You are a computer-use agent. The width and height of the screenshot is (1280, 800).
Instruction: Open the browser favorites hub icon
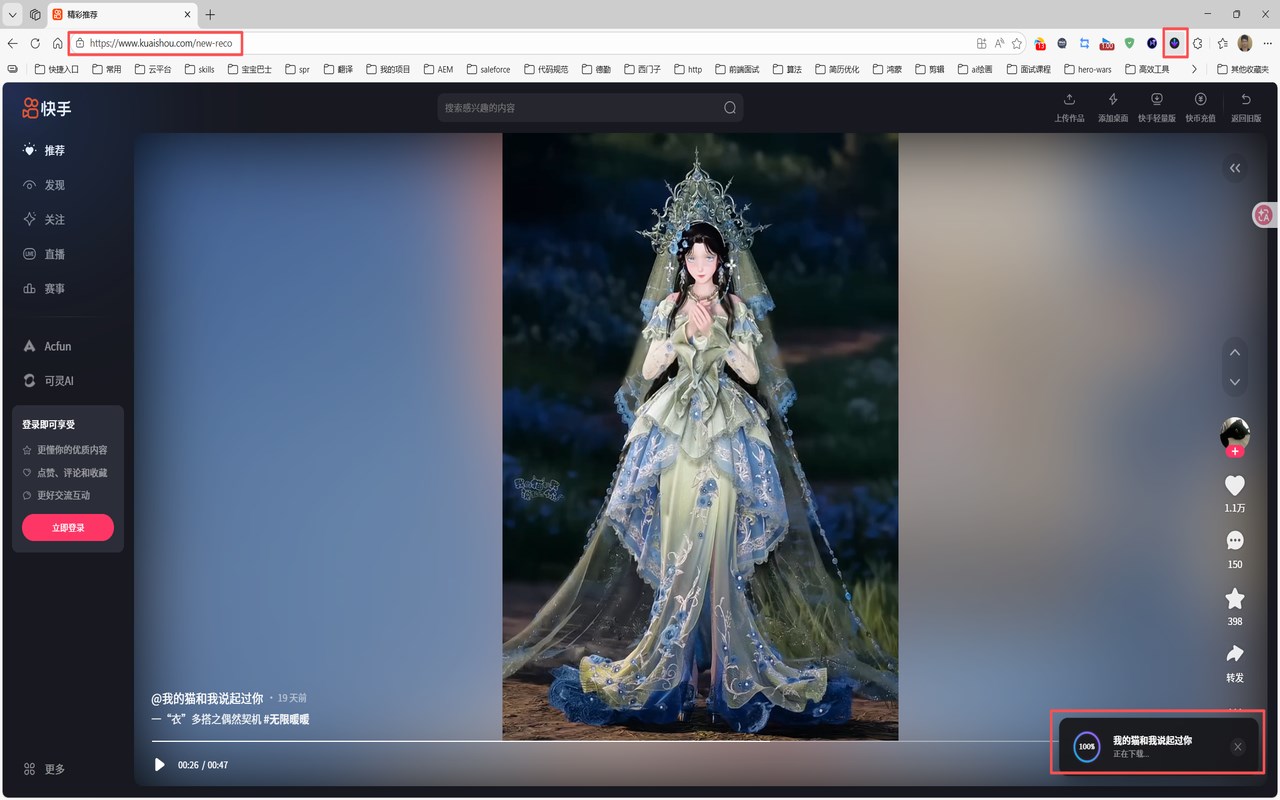tap(1222, 43)
